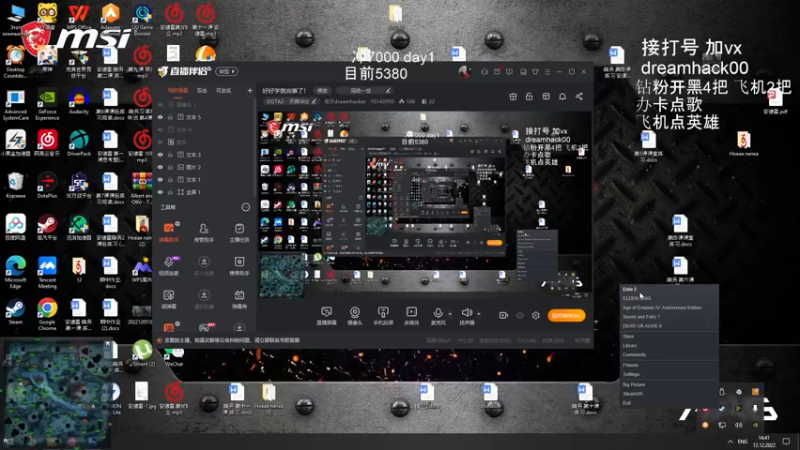Hide the 文本 1 source layer

(160, 180)
